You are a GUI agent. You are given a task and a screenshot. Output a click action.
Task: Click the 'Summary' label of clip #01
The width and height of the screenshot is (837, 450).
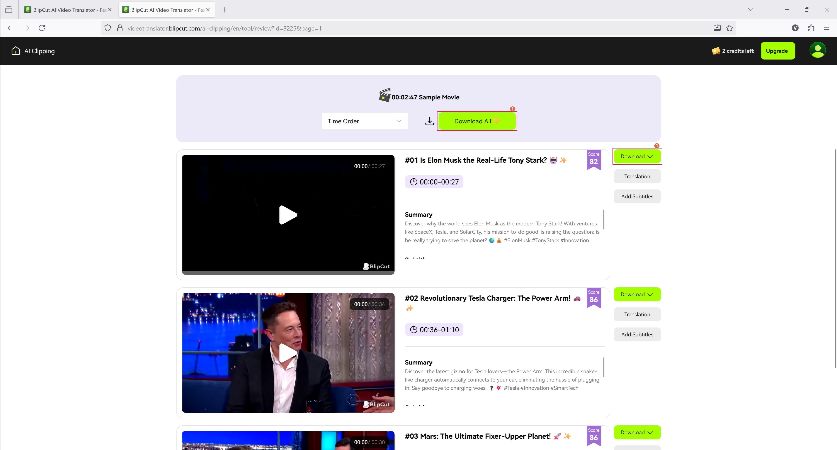[418, 215]
